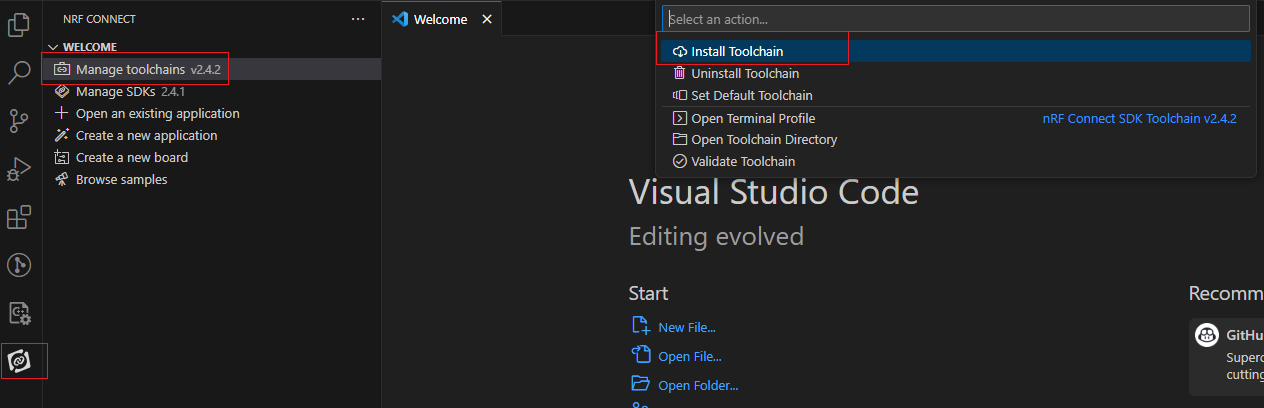Screen dimensions: 1264x408
Task: Close the Welcome tab
Action: [x=487, y=19]
